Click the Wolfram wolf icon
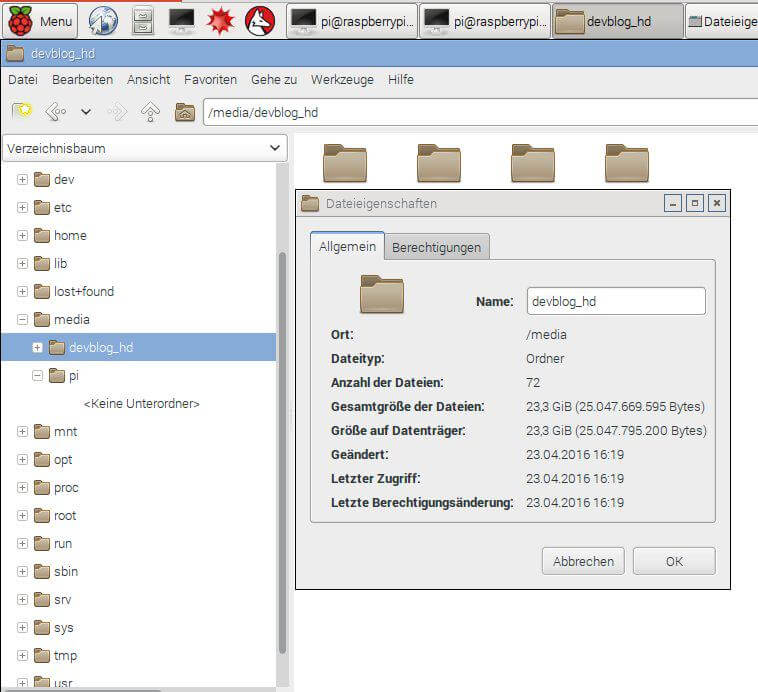 [x=260, y=20]
